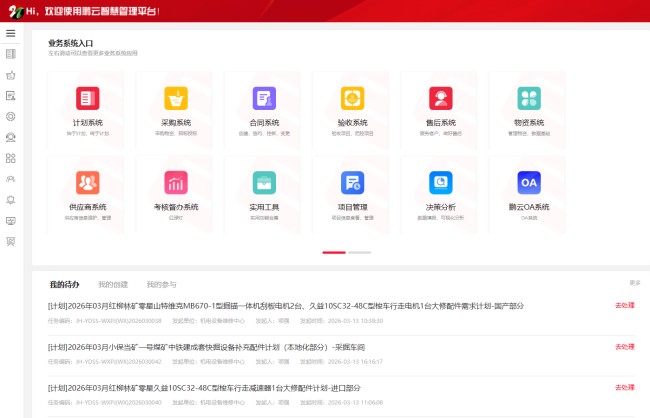Open the 合同系统 purple icon
Viewport: 650px width, 418px height.
pyautogui.click(x=264, y=98)
